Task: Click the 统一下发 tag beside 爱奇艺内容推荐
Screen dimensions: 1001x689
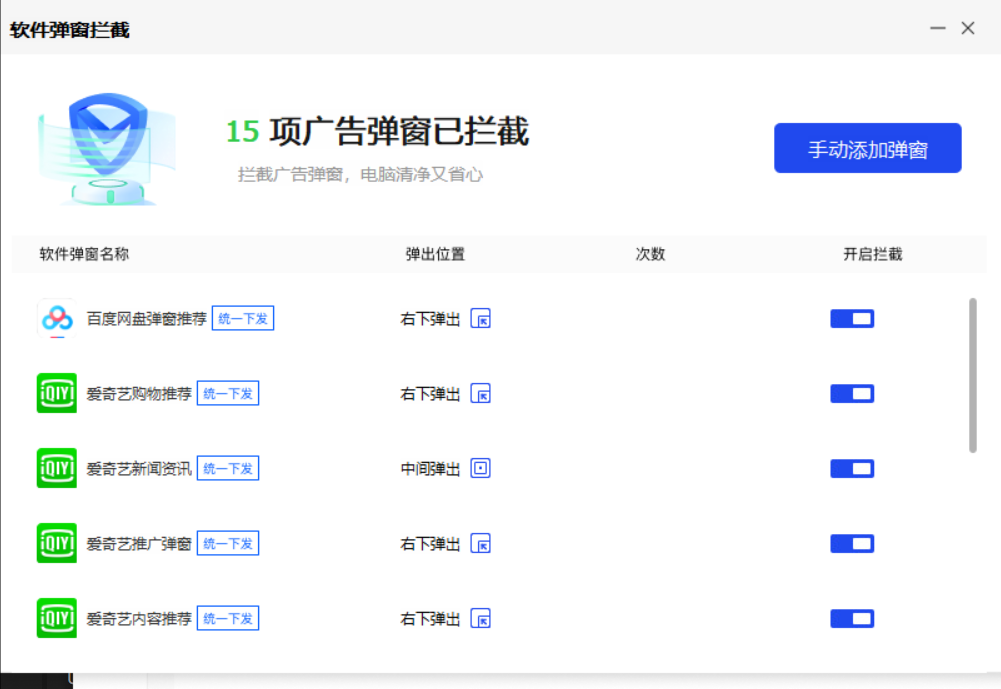Action: click(x=228, y=618)
